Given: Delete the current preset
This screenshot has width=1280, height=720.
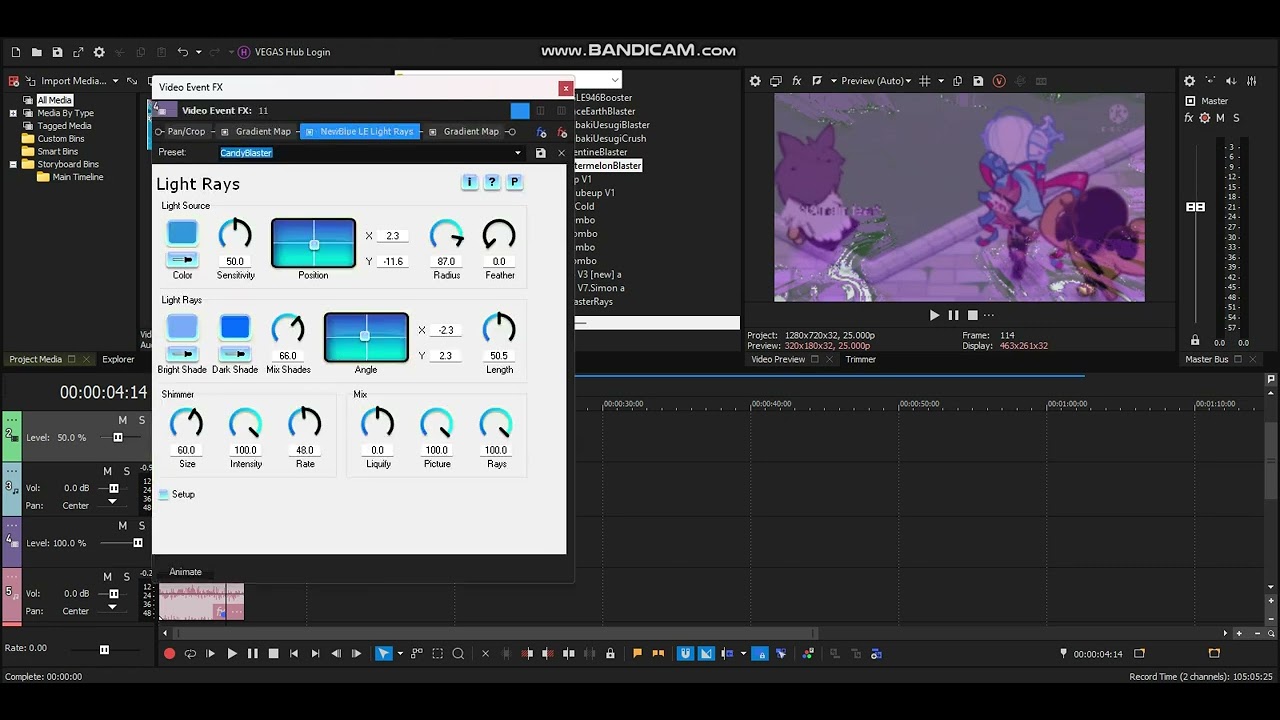Looking at the screenshot, I should (x=561, y=153).
